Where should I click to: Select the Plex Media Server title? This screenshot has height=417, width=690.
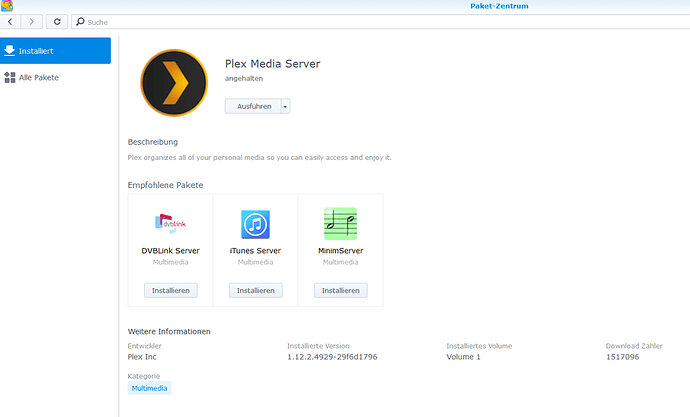point(272,64)
